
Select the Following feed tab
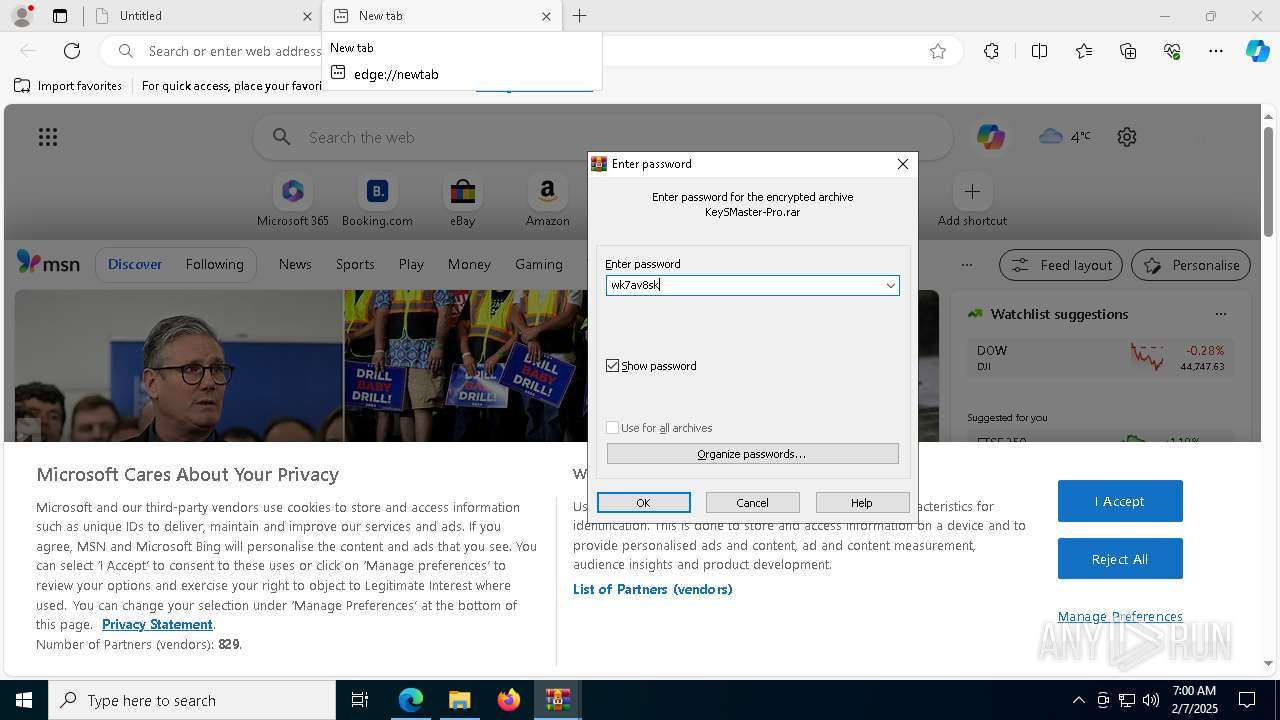click(x=215, y=265)
